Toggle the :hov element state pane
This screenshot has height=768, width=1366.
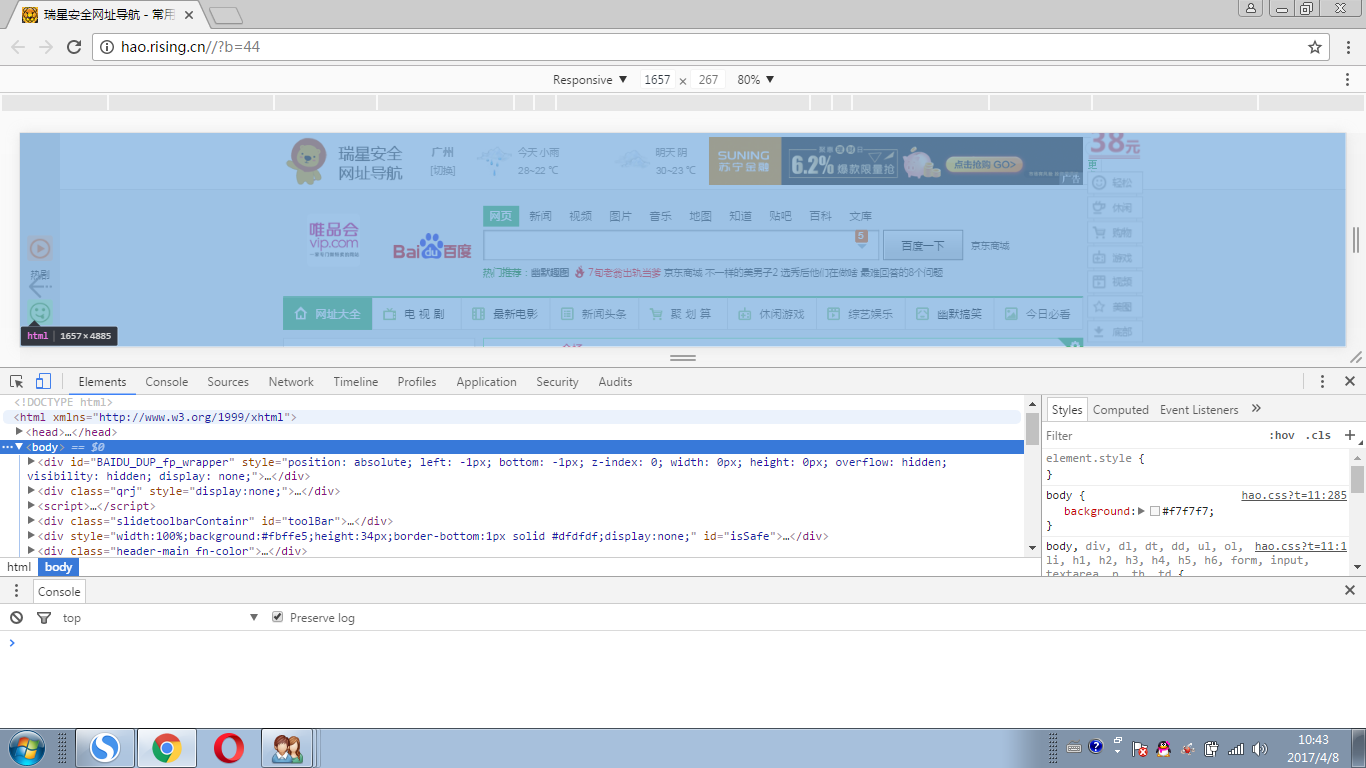[1281, 435]
